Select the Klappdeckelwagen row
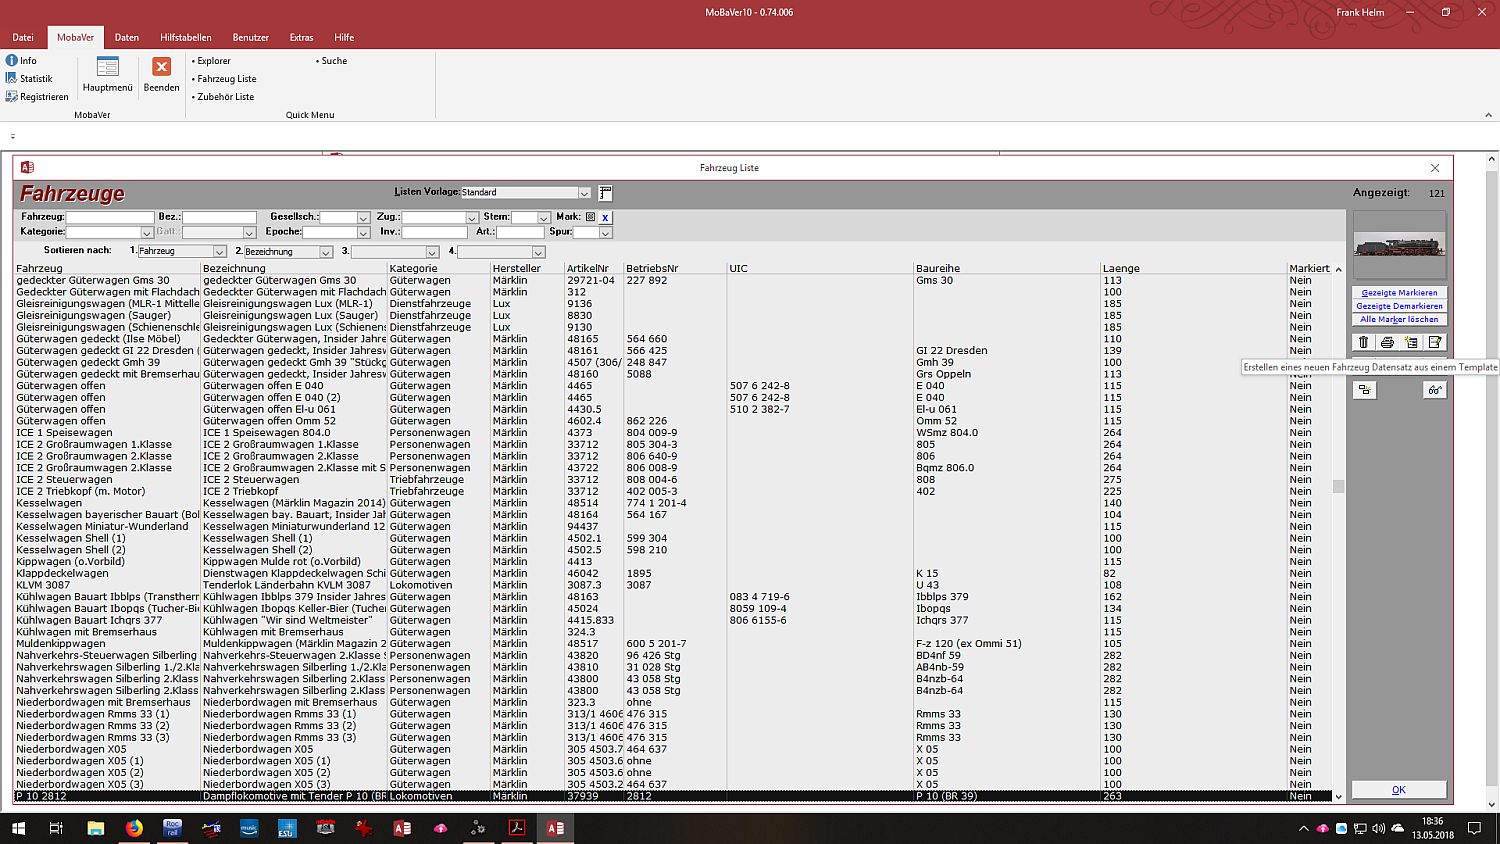The image size is (1500, 844). click(x=673, y=574)
